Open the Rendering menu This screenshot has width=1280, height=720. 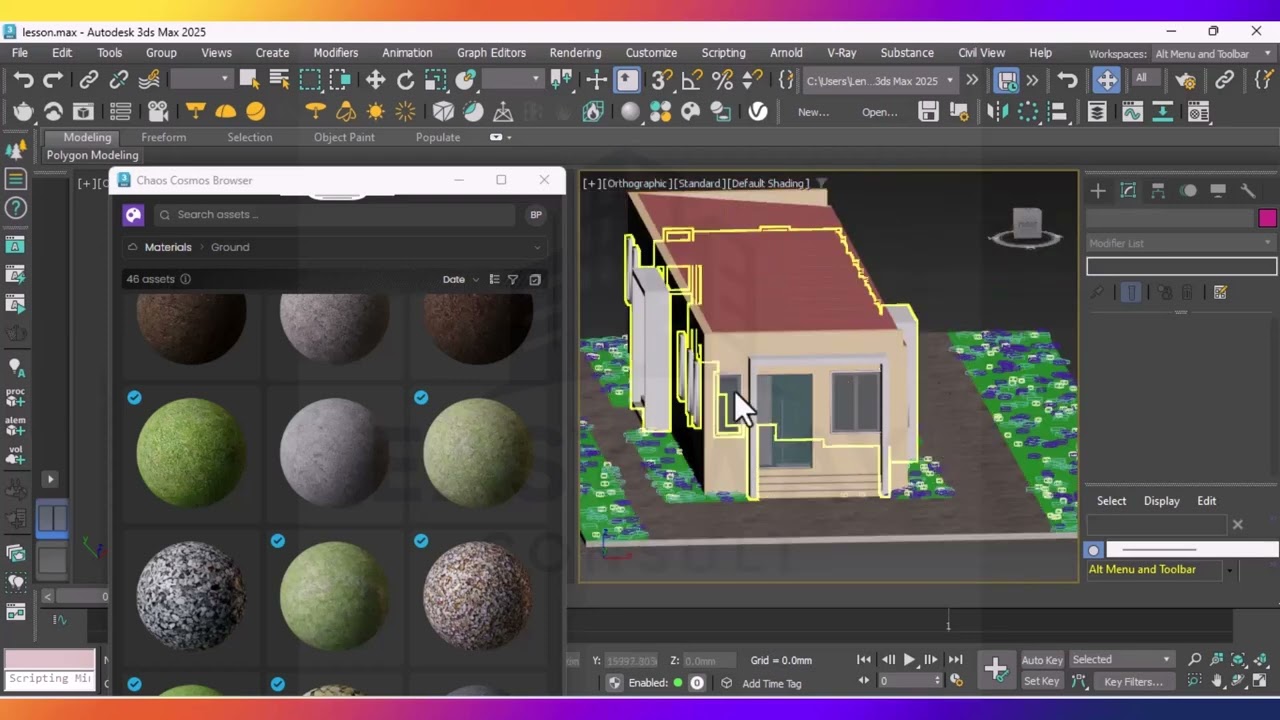pyautogui.click(x=575, y=53)
